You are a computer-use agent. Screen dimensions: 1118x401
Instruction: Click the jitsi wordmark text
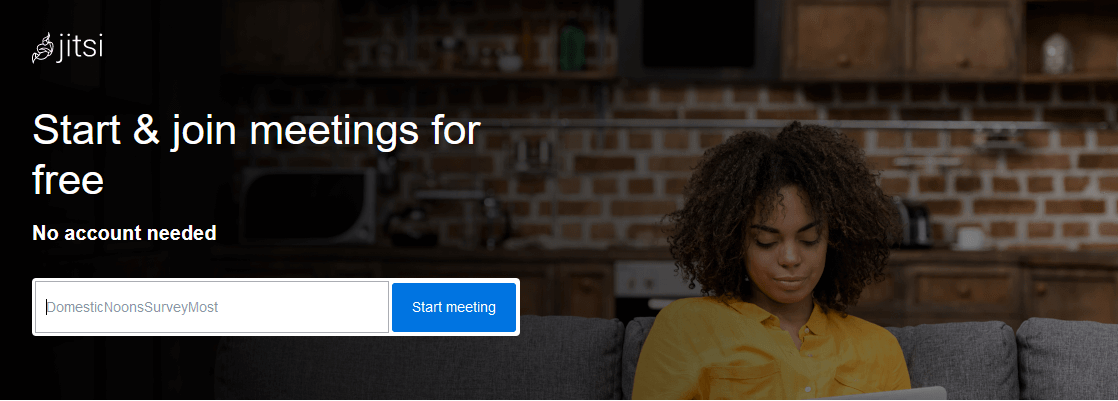tap(79, 49)
